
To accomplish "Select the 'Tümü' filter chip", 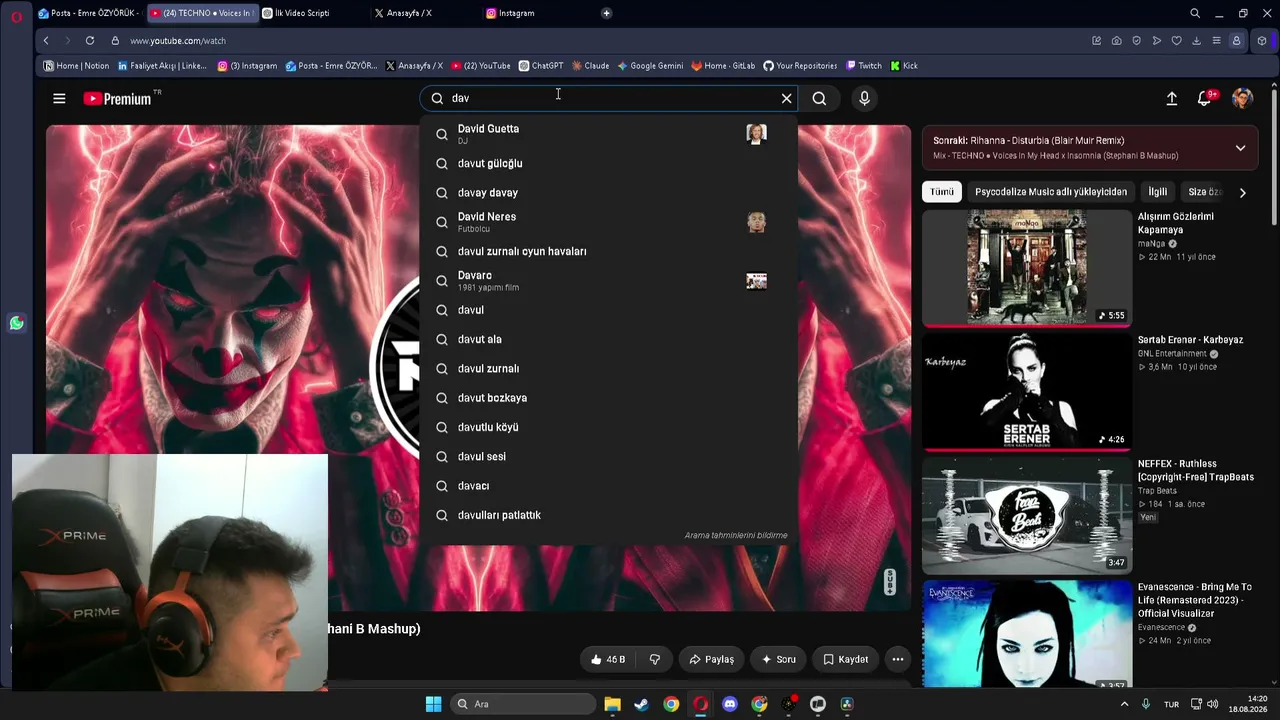I will click(x=942, y=192).
